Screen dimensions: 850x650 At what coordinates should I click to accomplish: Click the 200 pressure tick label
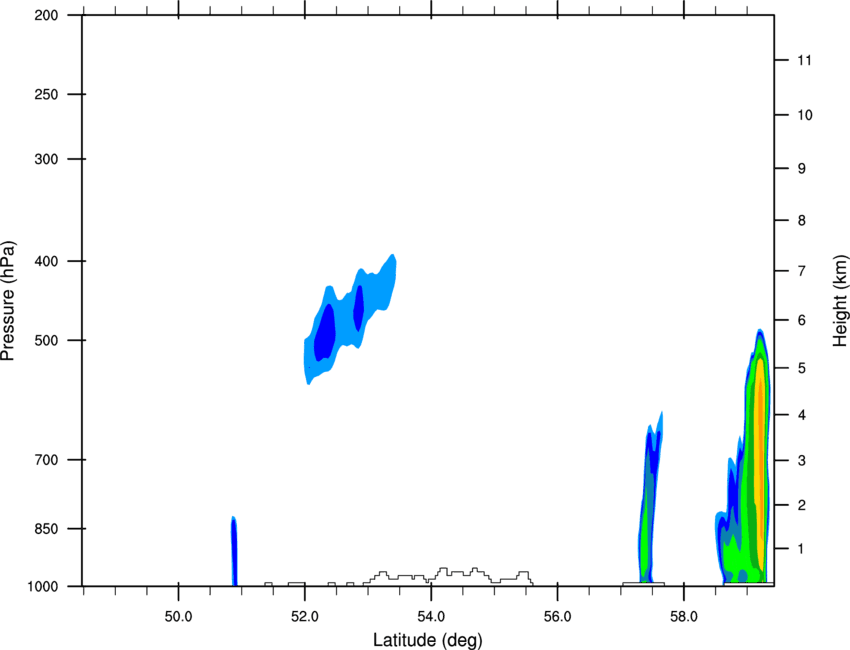[46, 15]
